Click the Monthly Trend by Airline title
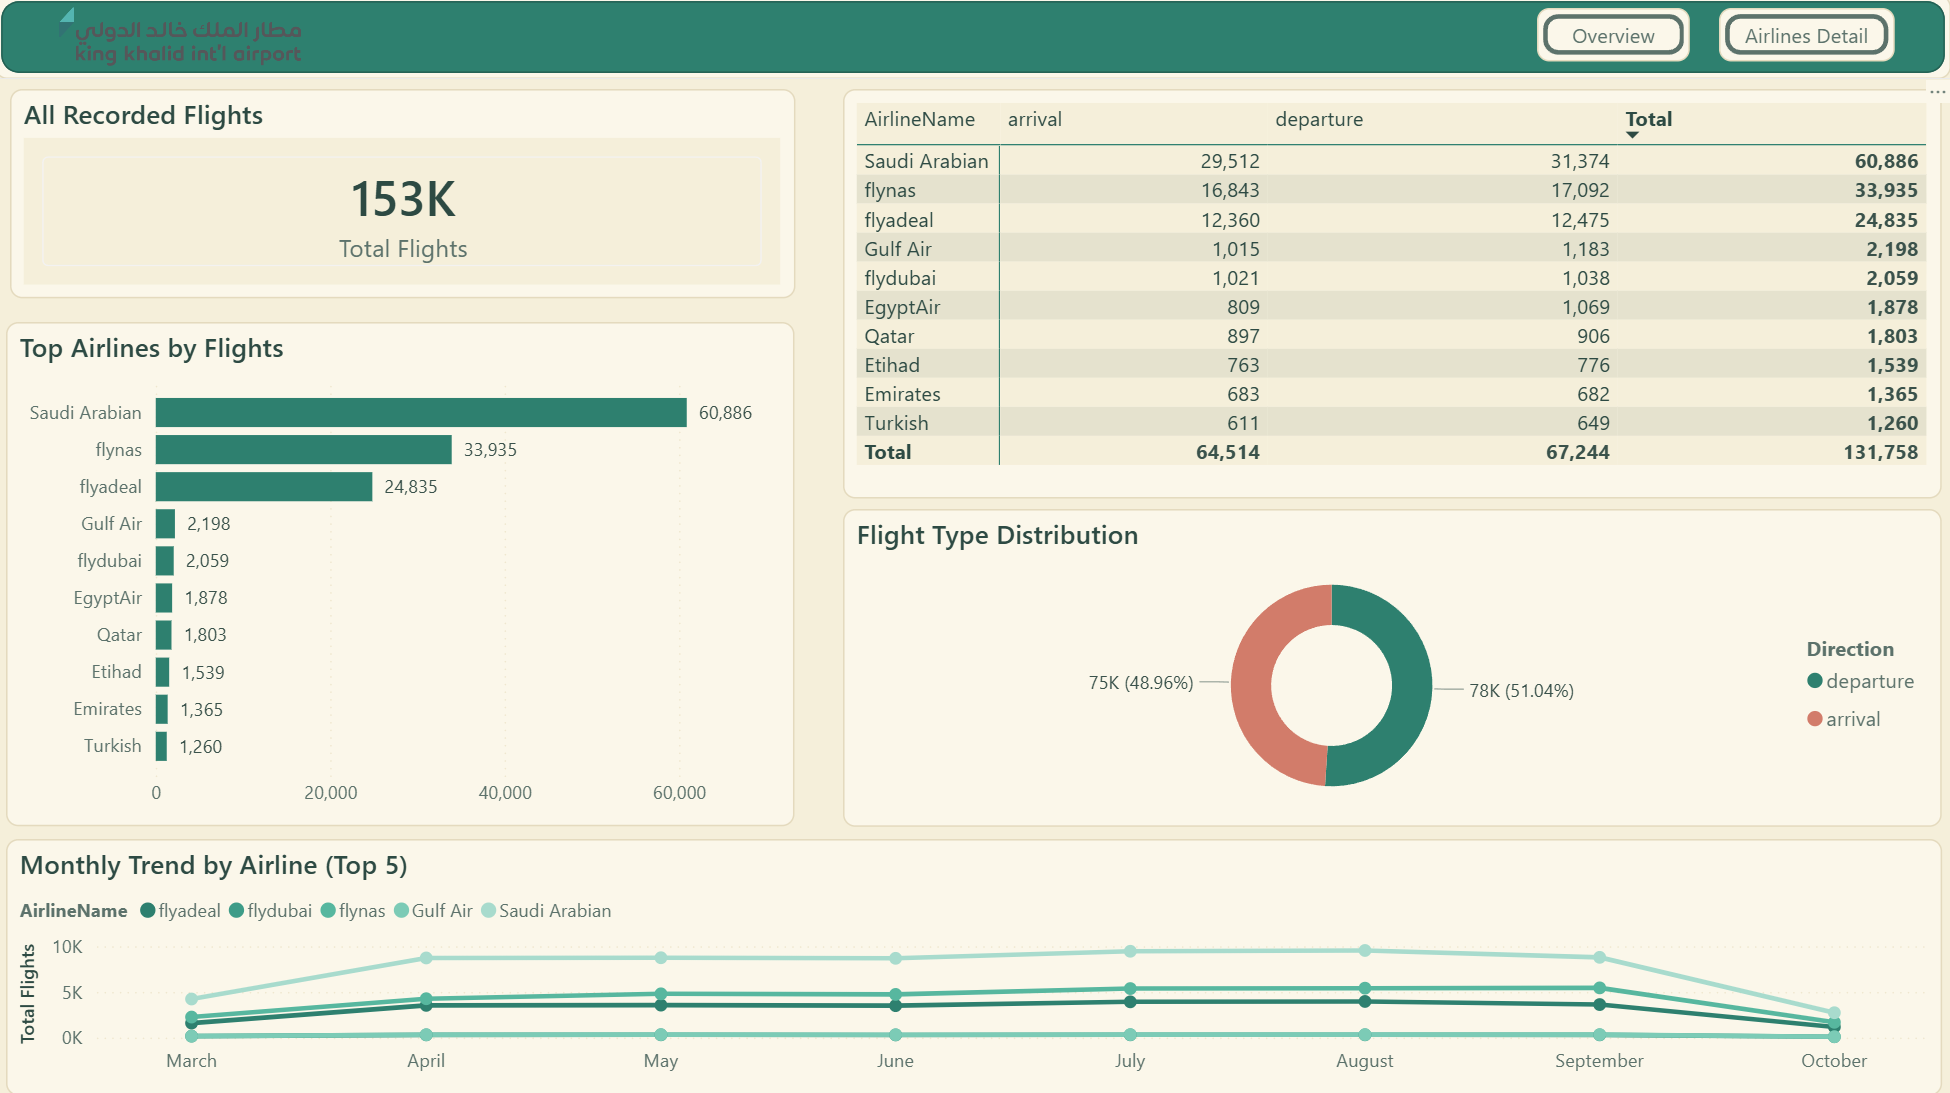 tap(213, 865)
